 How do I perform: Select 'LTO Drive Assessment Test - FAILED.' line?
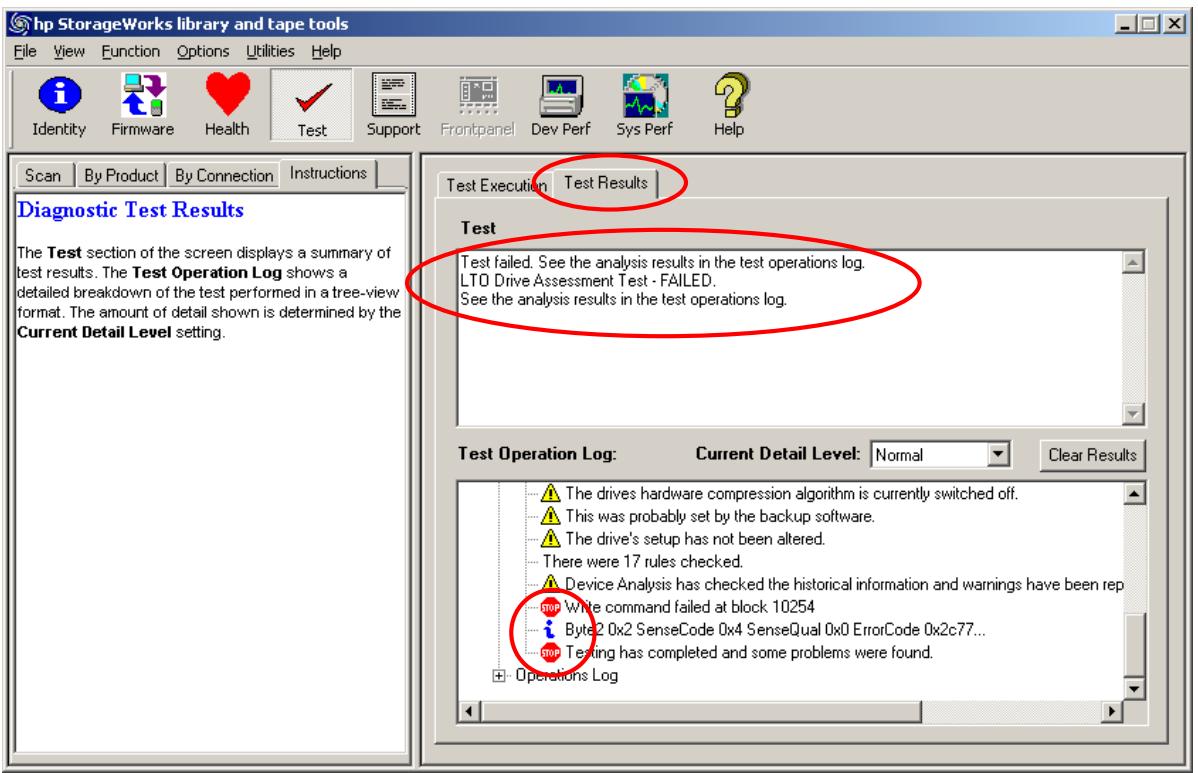[588, 280]
